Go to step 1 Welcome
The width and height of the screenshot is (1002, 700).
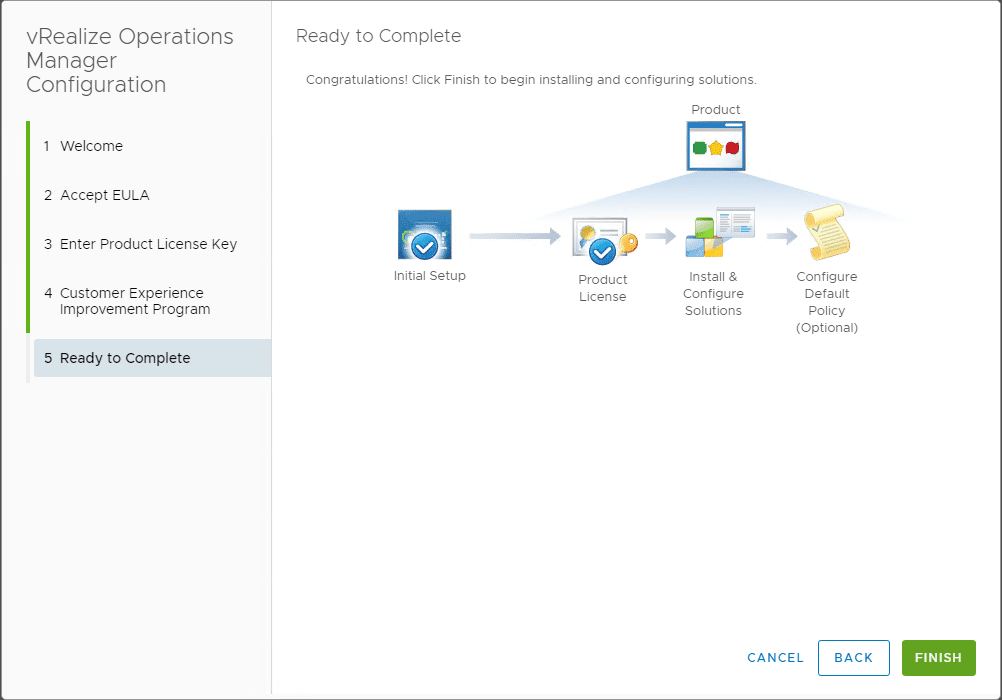(91, 146)
